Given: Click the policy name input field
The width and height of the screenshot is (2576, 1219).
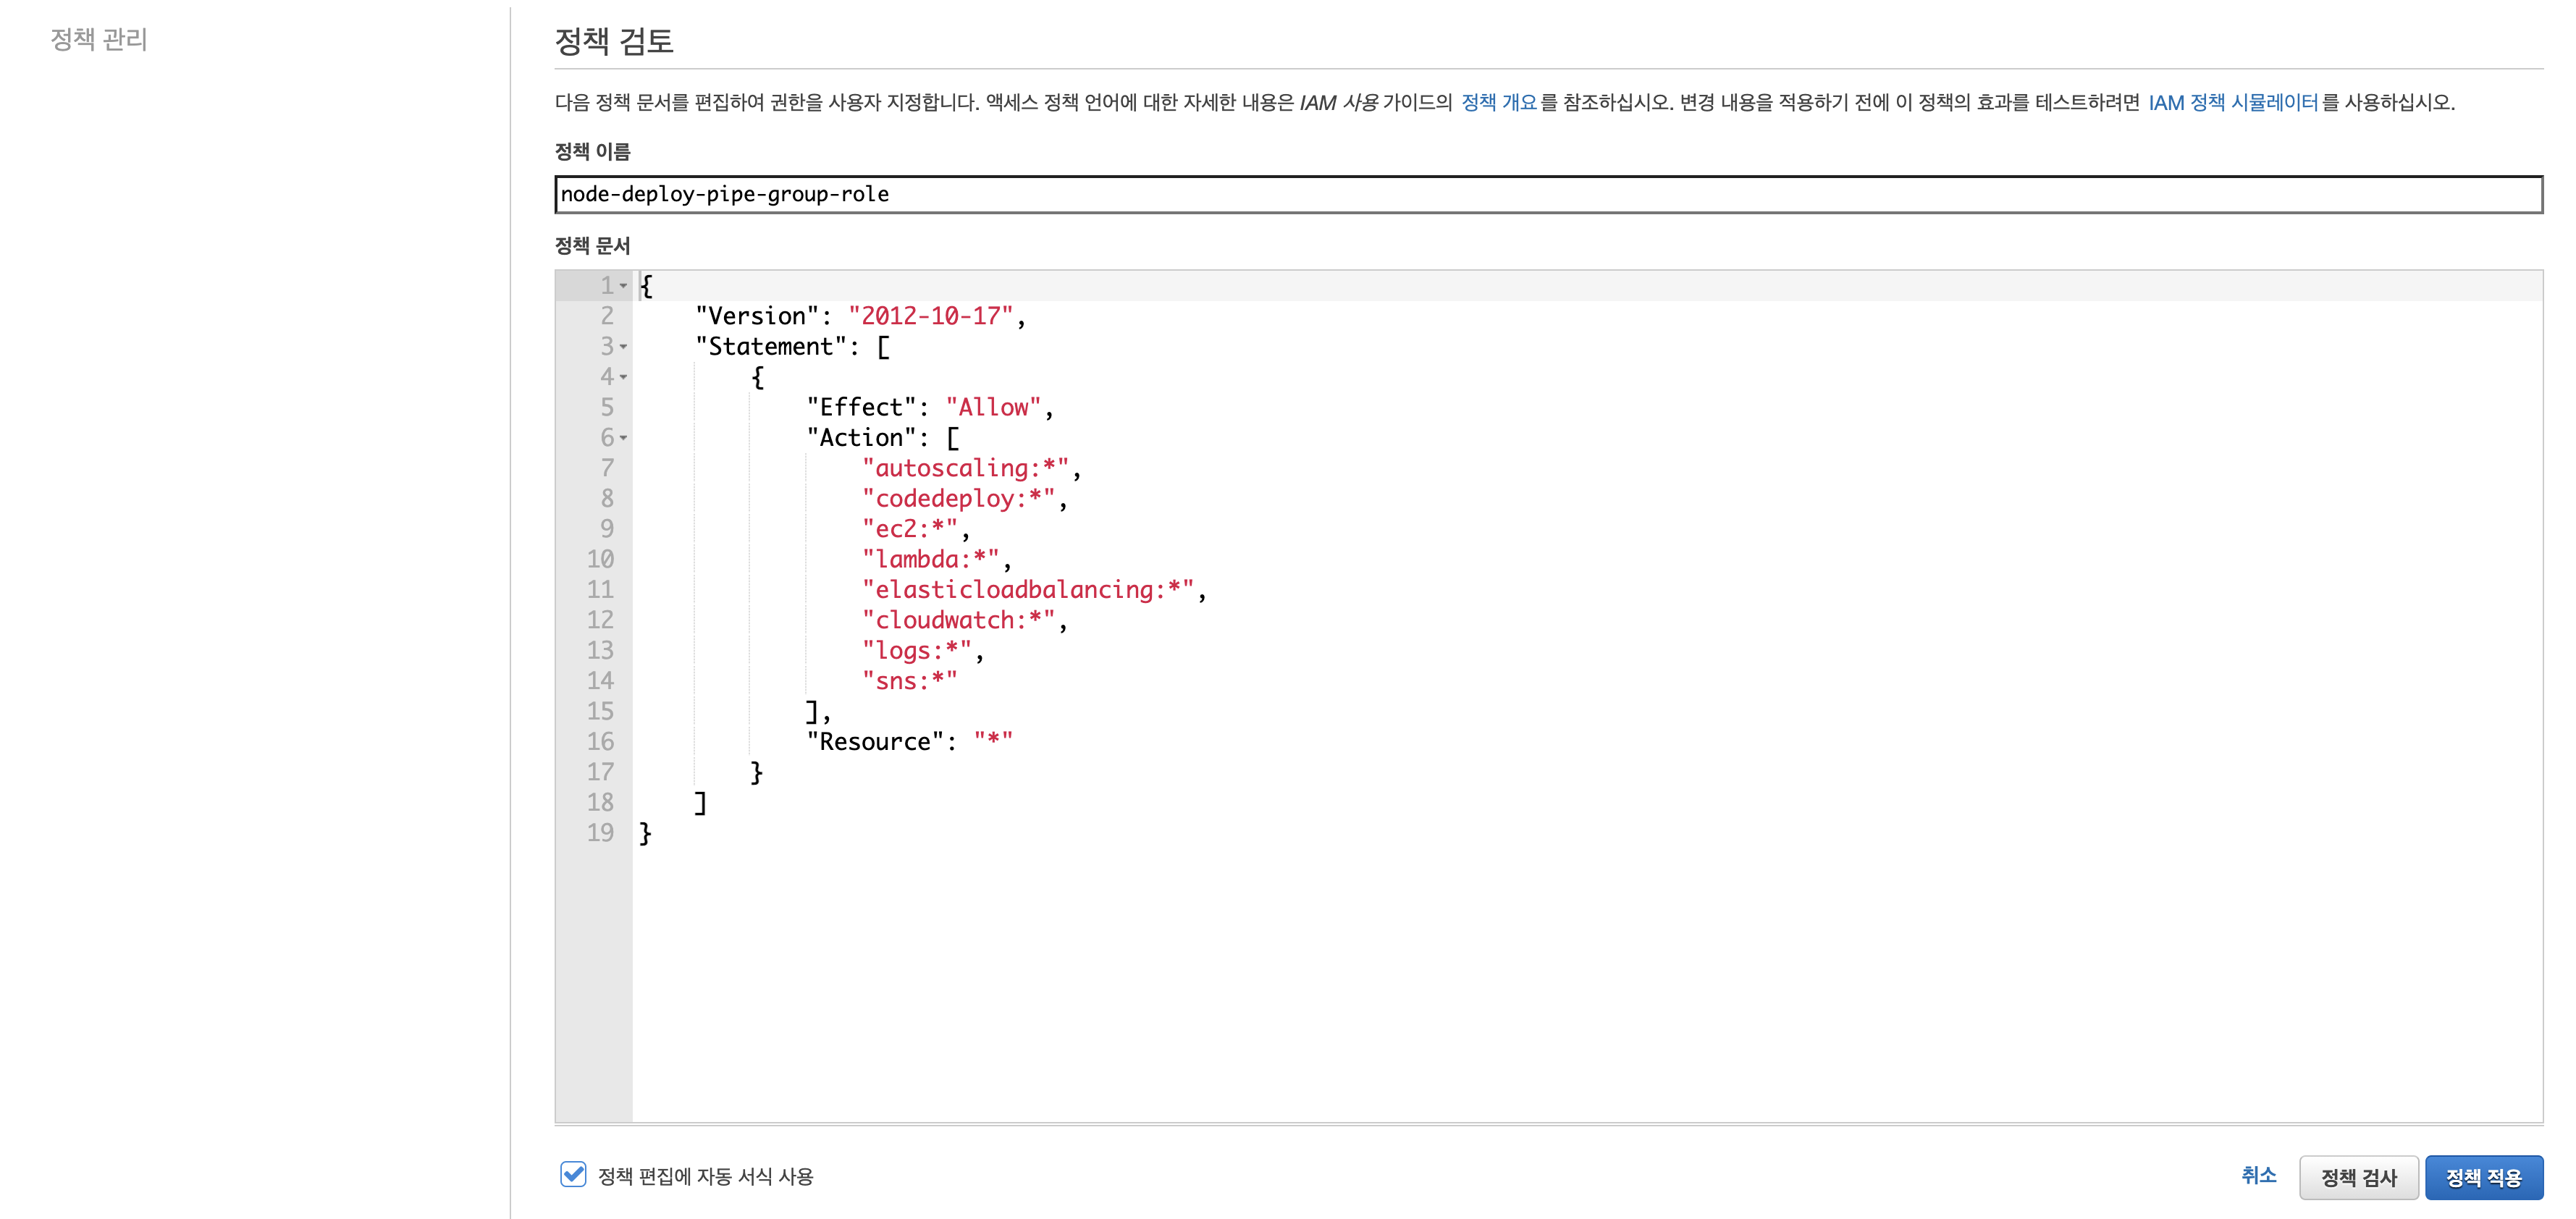Looking at the screenshot, I should click(x=1547, y=194).
